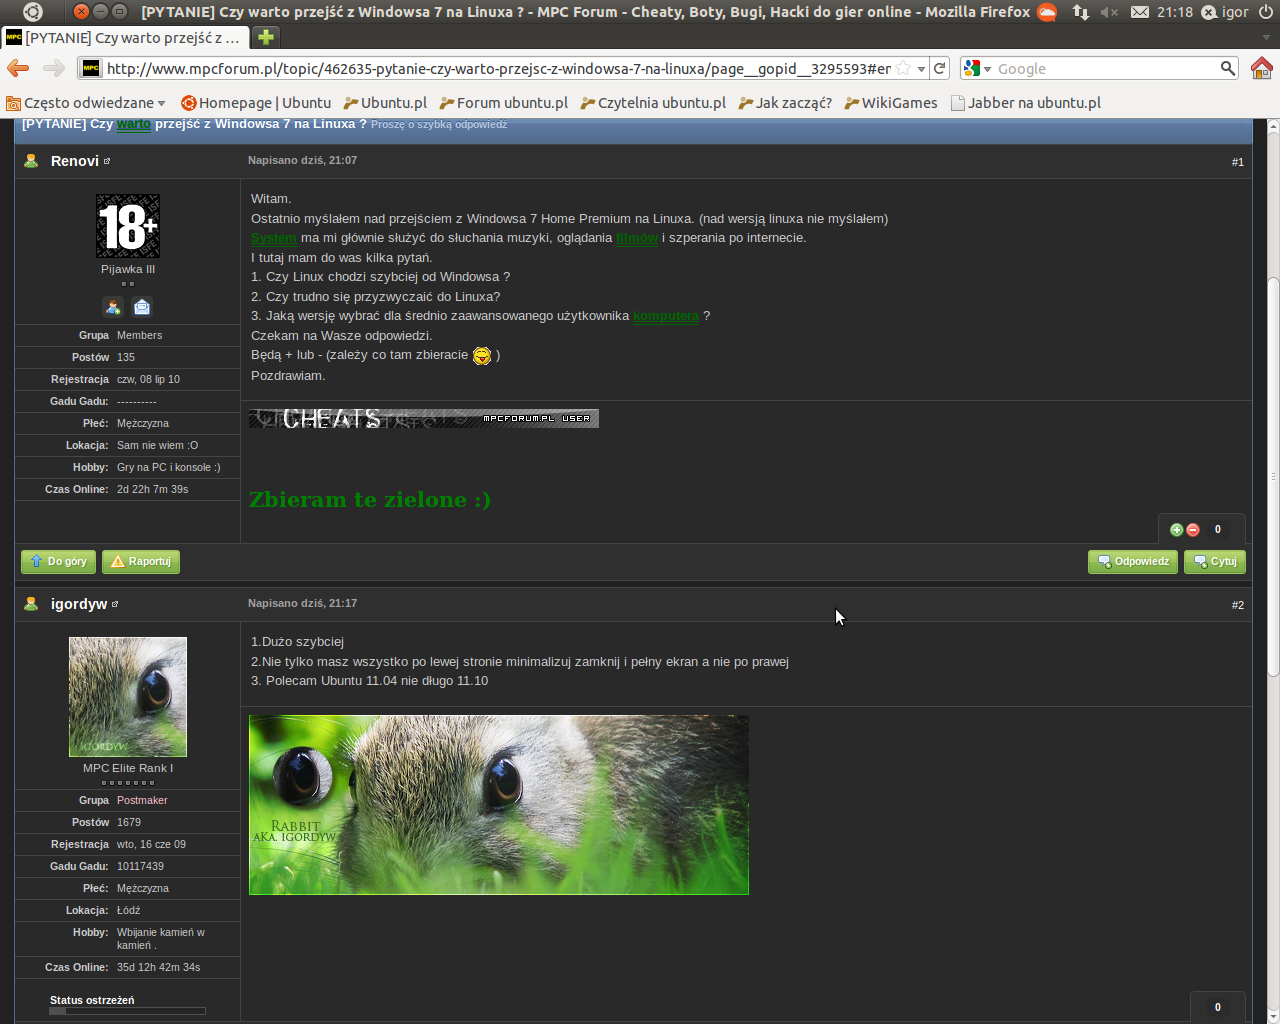This screenshot has width=1280, height=1024.
Task: Open Forum ubuntu.pl bookmark
Action: click(504, 103)
